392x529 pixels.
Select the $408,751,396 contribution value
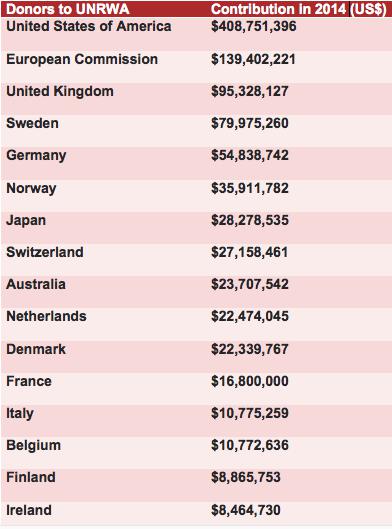(x=254, y=27)
